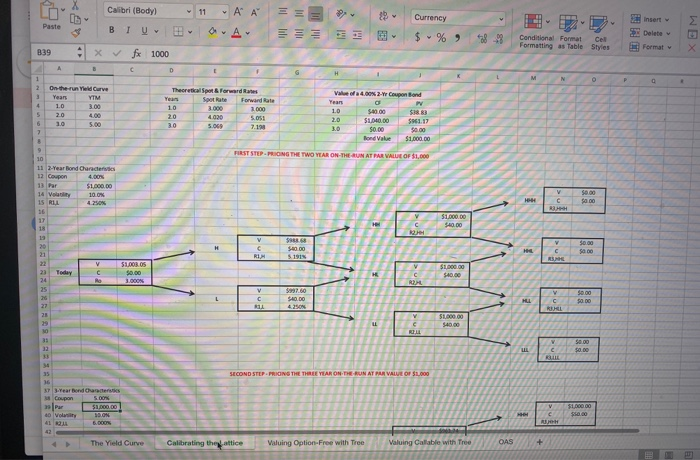
Task: Click the Wrap Text icon
Action: (383, 16)
